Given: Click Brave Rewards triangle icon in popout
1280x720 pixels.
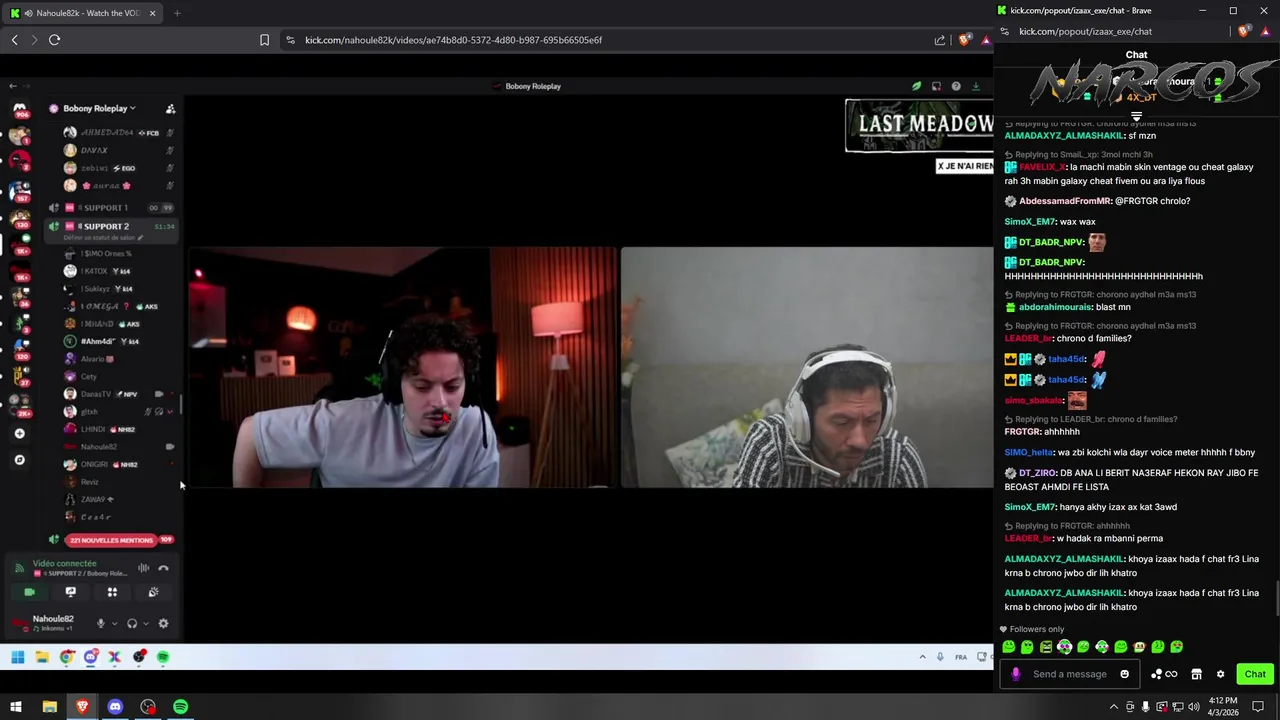Looking at the screenshot, I should coord(1266,31).
